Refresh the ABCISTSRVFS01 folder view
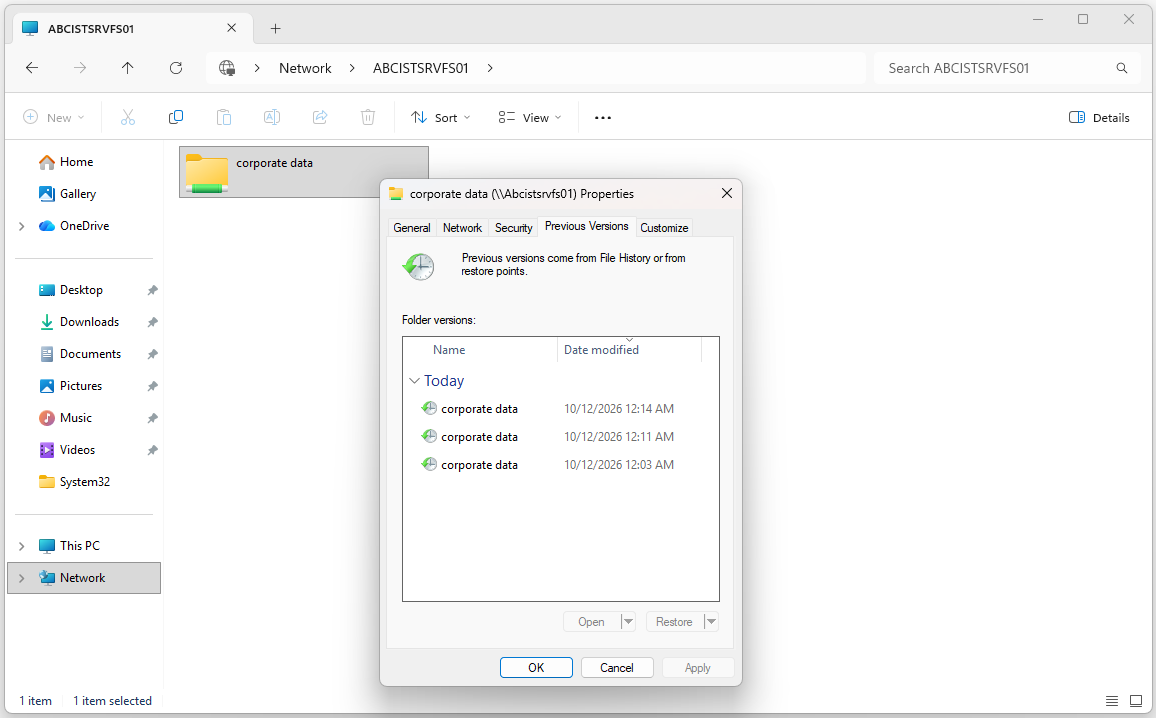 click(175, 68)
